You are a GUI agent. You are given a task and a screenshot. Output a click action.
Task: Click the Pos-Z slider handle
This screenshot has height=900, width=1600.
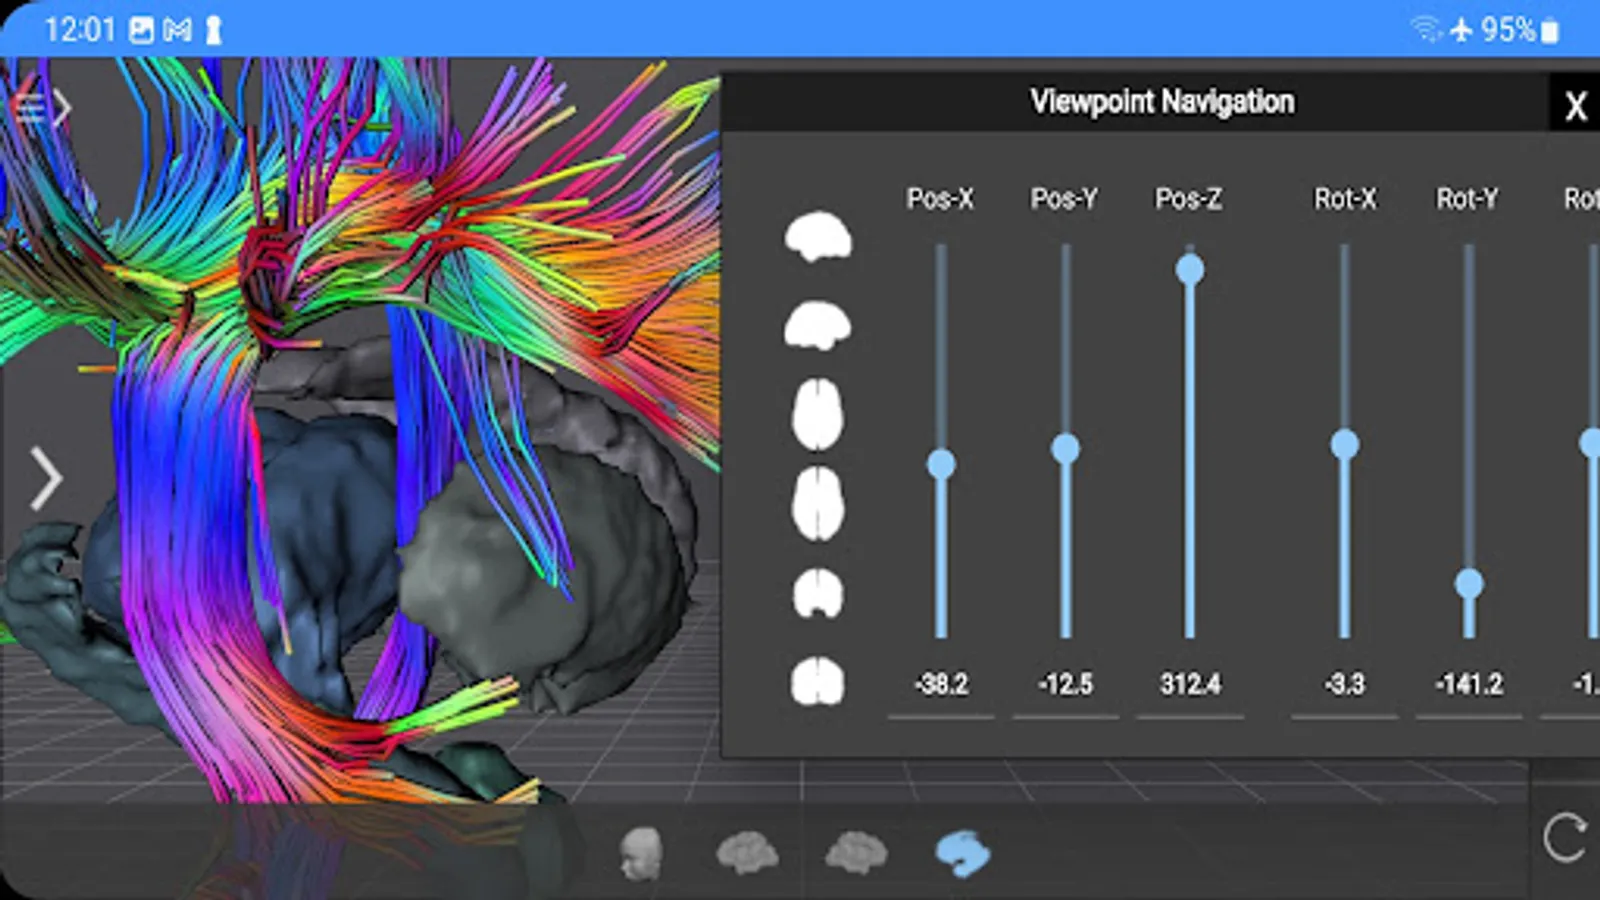1190,269
